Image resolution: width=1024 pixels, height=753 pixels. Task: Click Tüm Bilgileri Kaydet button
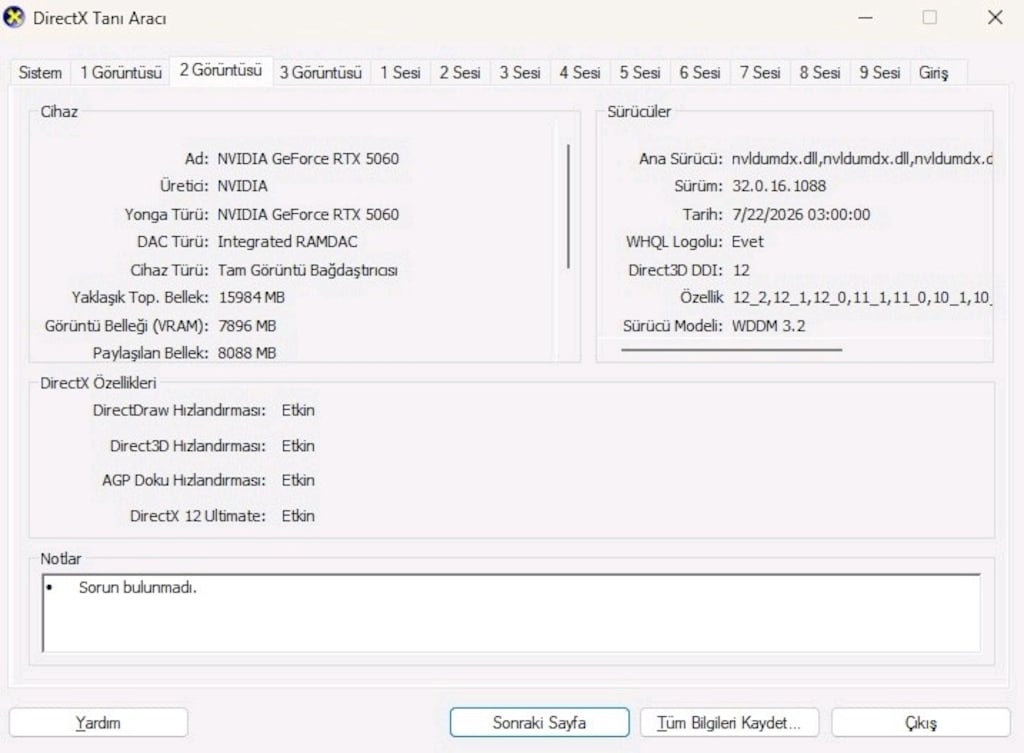729,723
